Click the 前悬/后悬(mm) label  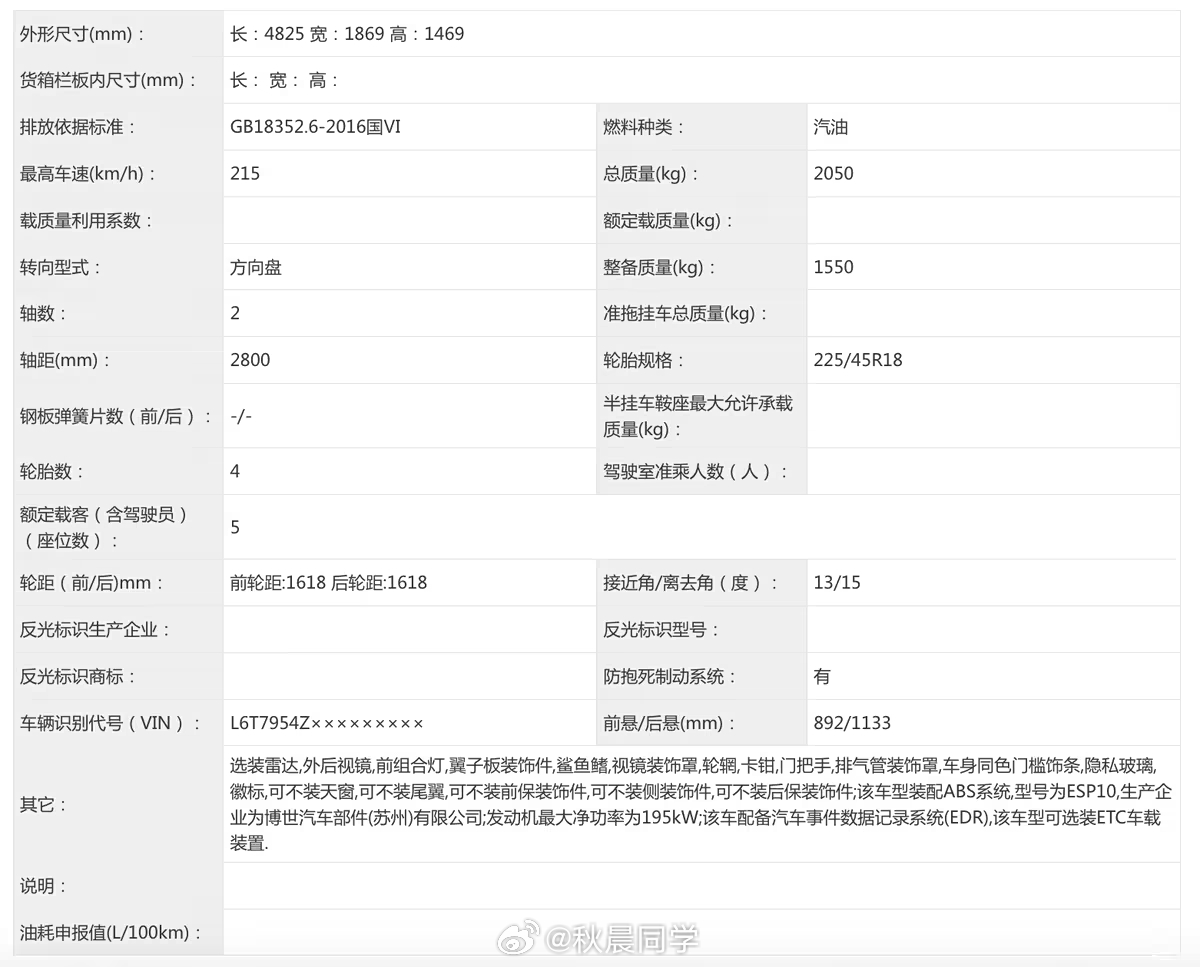point(669,723)
